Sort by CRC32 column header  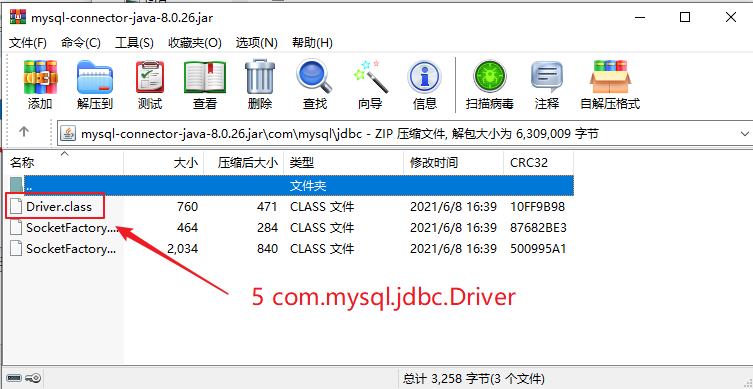click(x=538, y=163)
